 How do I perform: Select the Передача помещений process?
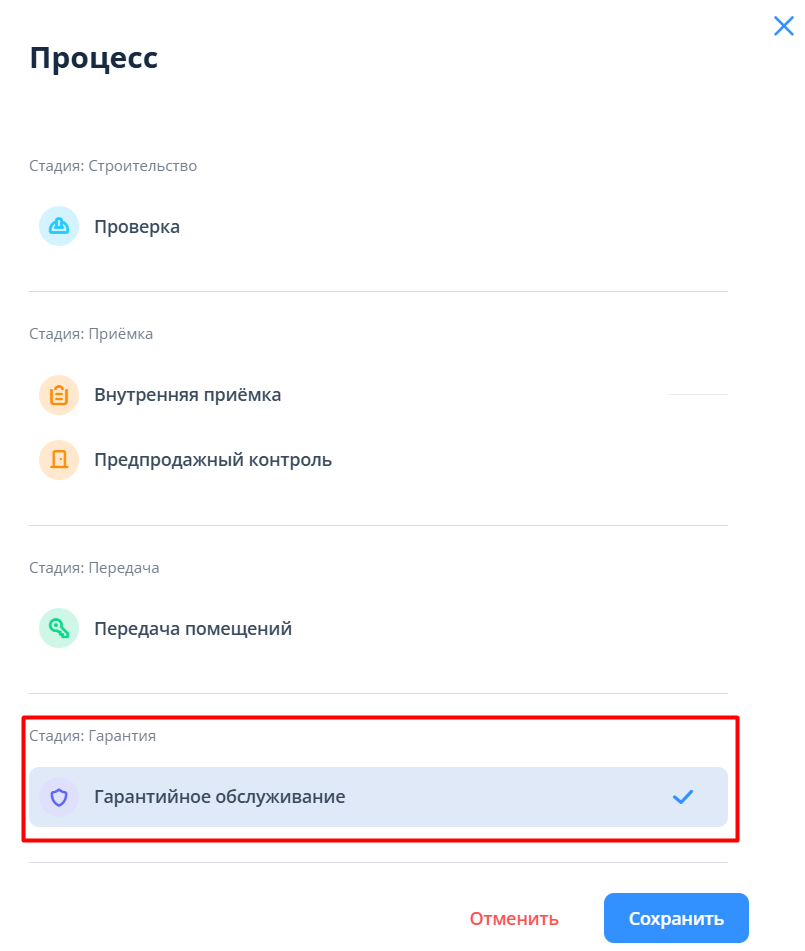193,629
